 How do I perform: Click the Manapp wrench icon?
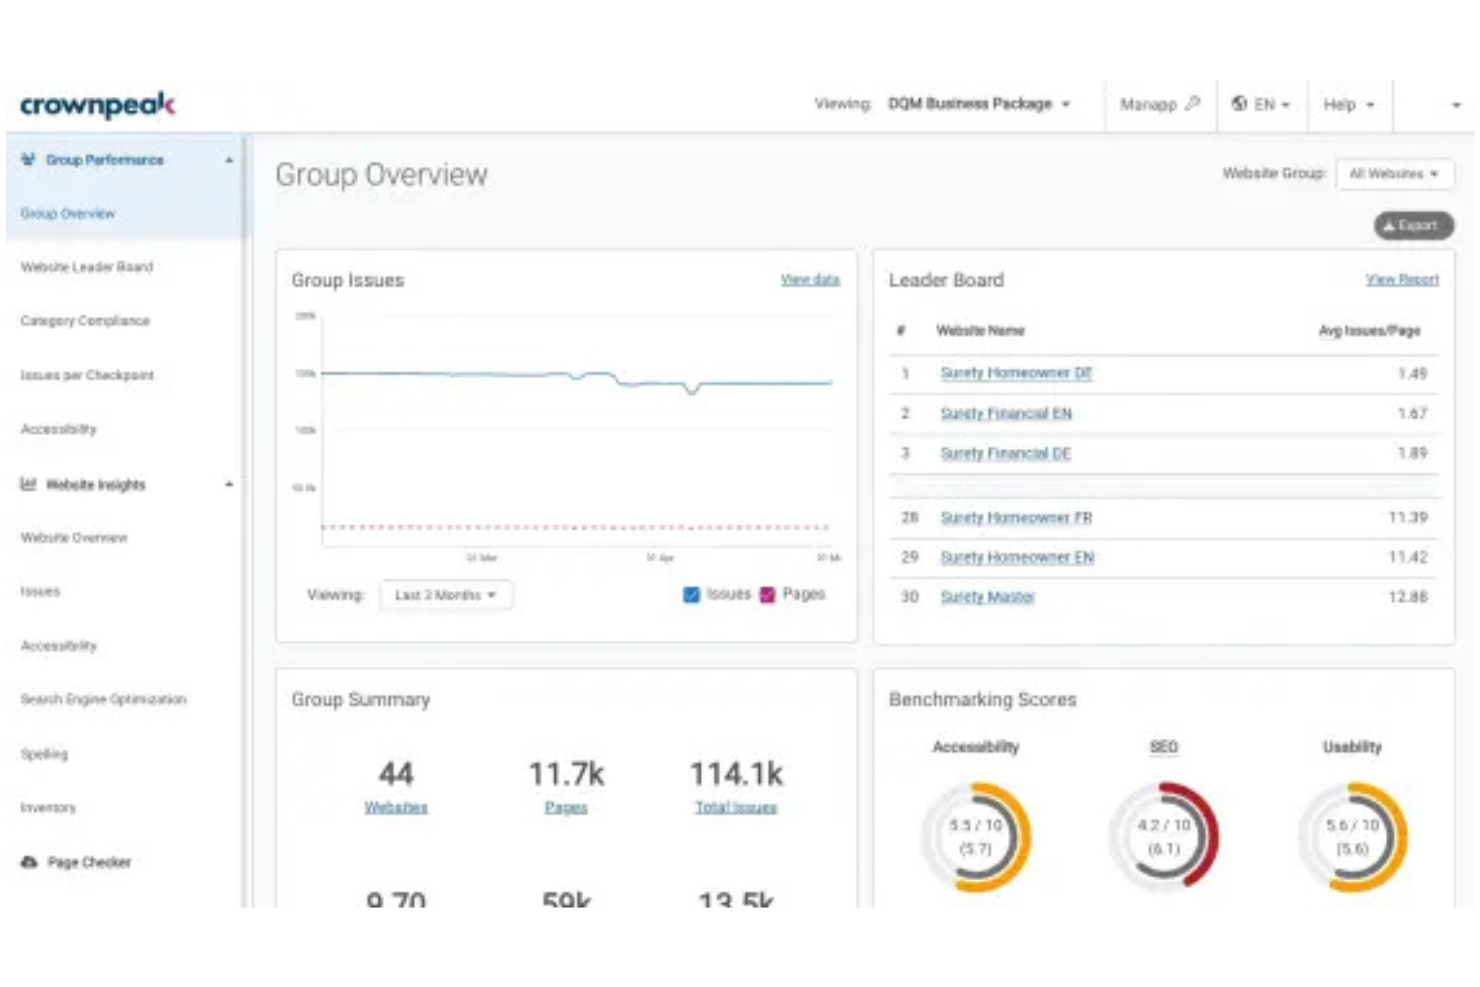pyautogui.click(x=1192, y=103)
